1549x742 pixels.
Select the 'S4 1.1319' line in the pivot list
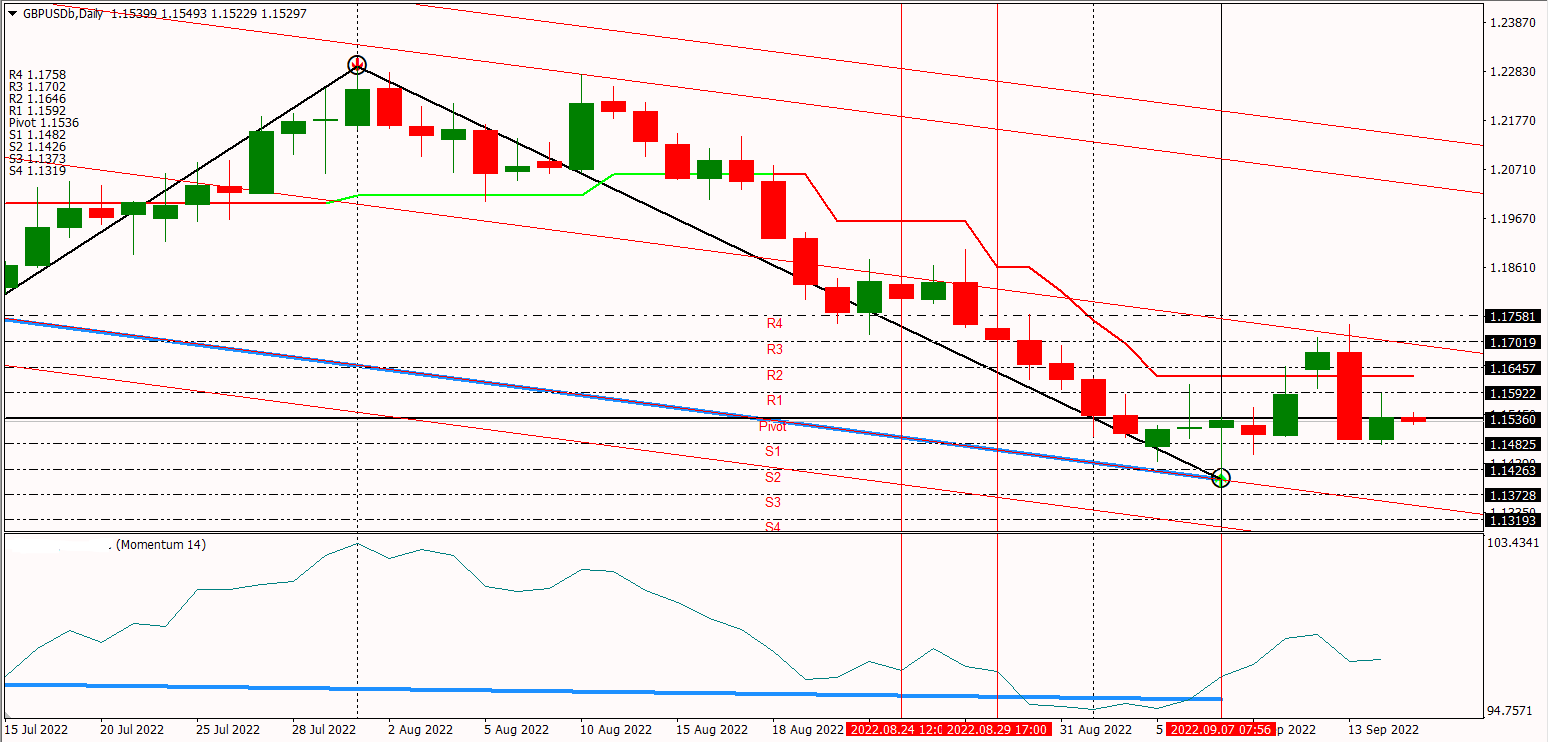pyautogui.click(x=37, y=171)
